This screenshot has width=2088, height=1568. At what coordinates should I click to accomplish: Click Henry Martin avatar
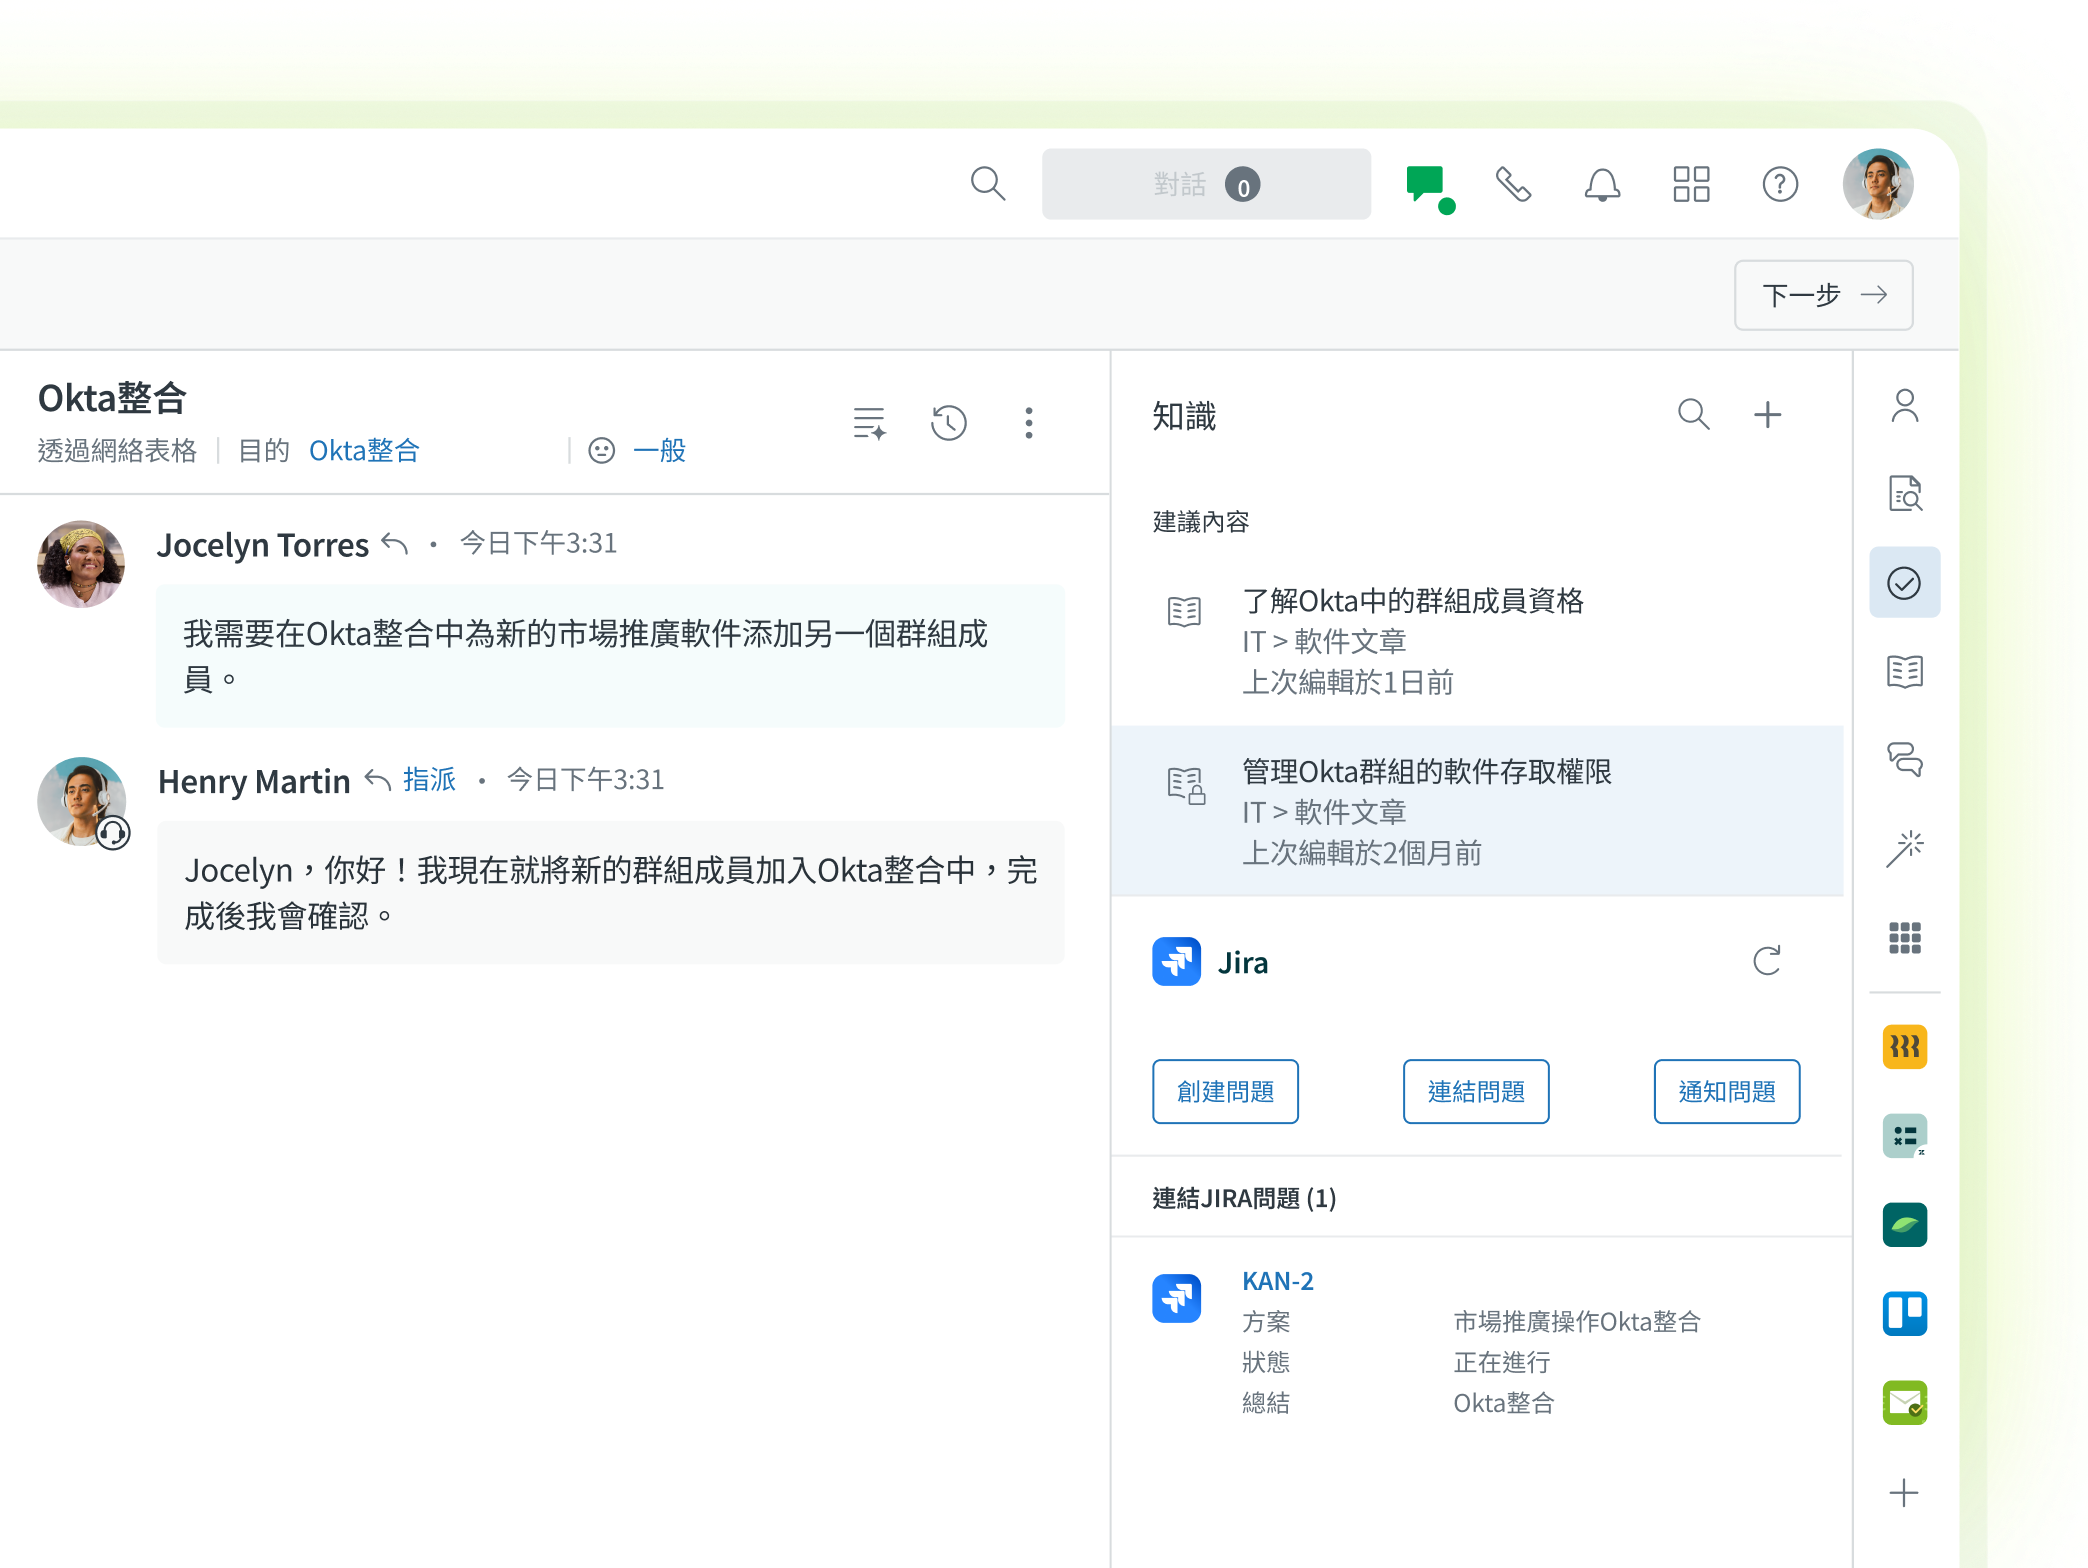81,801
